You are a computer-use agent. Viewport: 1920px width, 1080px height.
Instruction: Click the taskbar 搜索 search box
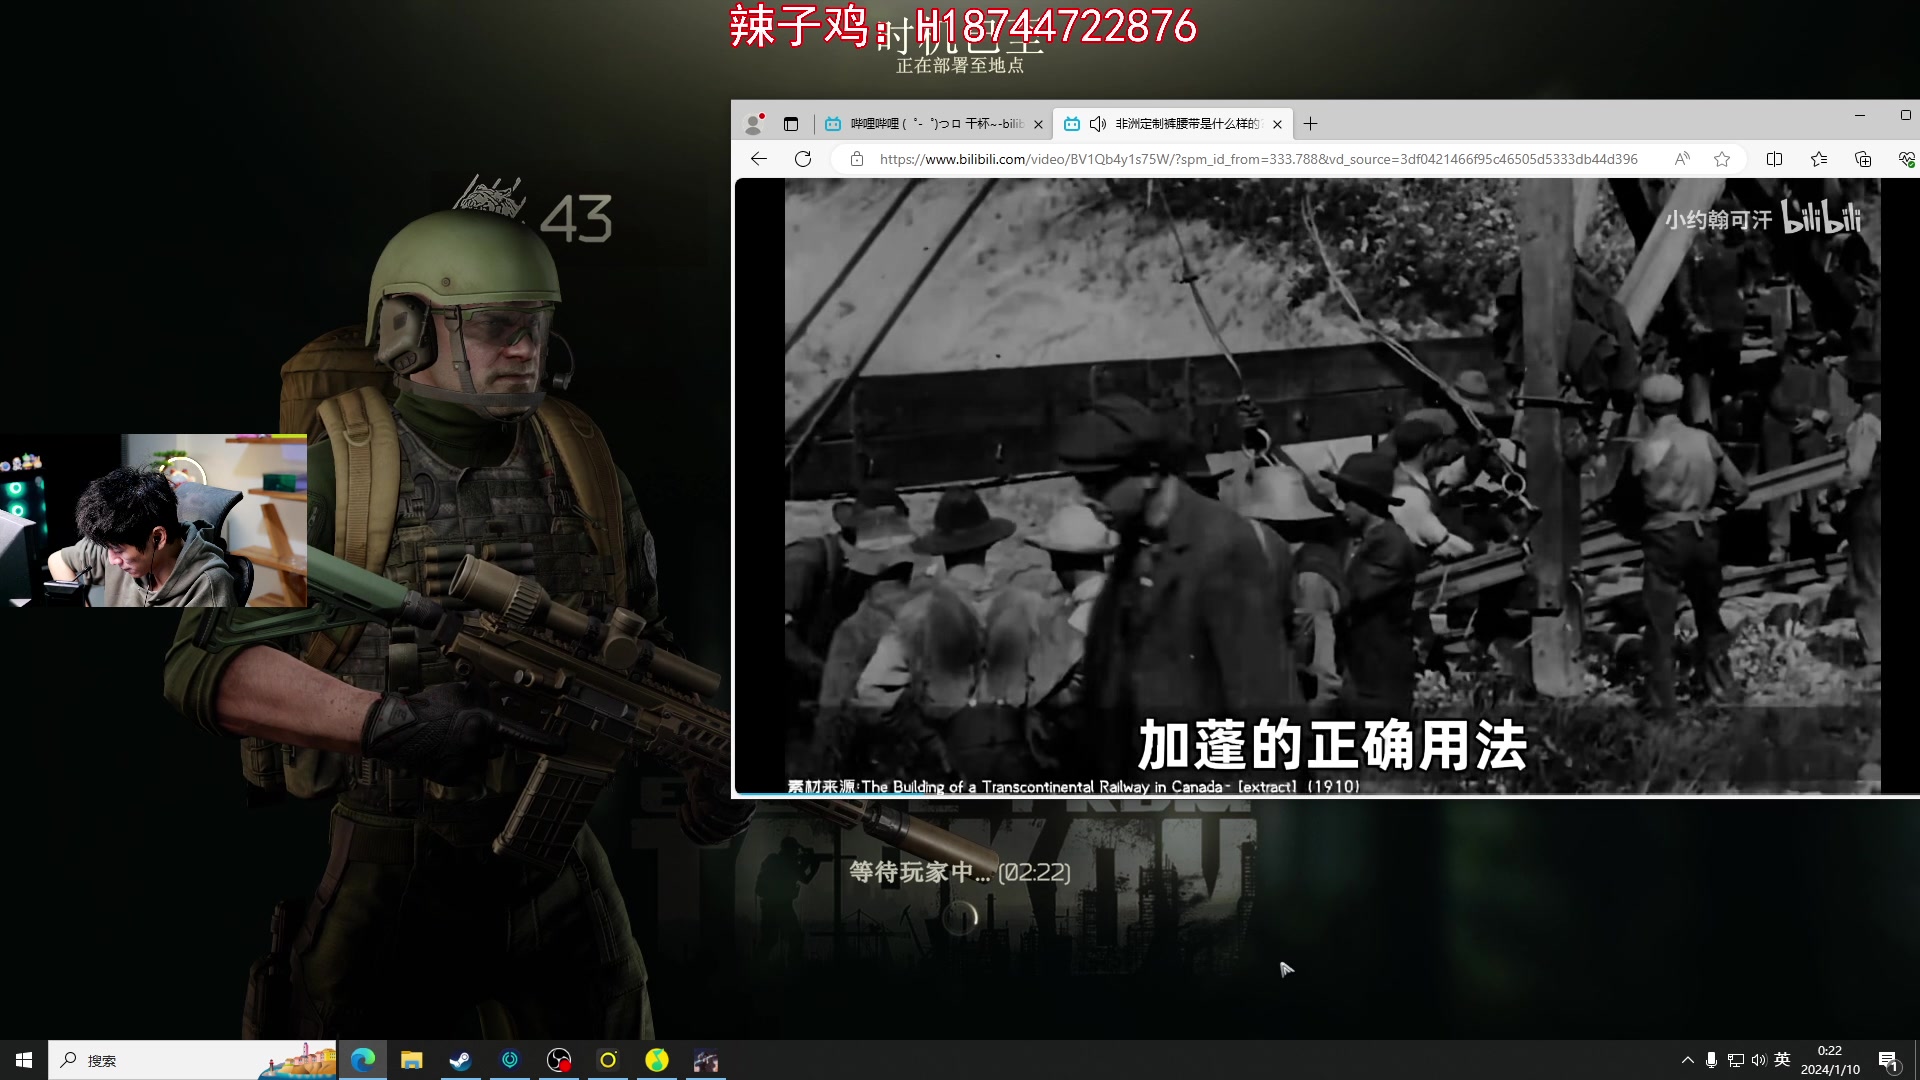(x=193, y=1060)
